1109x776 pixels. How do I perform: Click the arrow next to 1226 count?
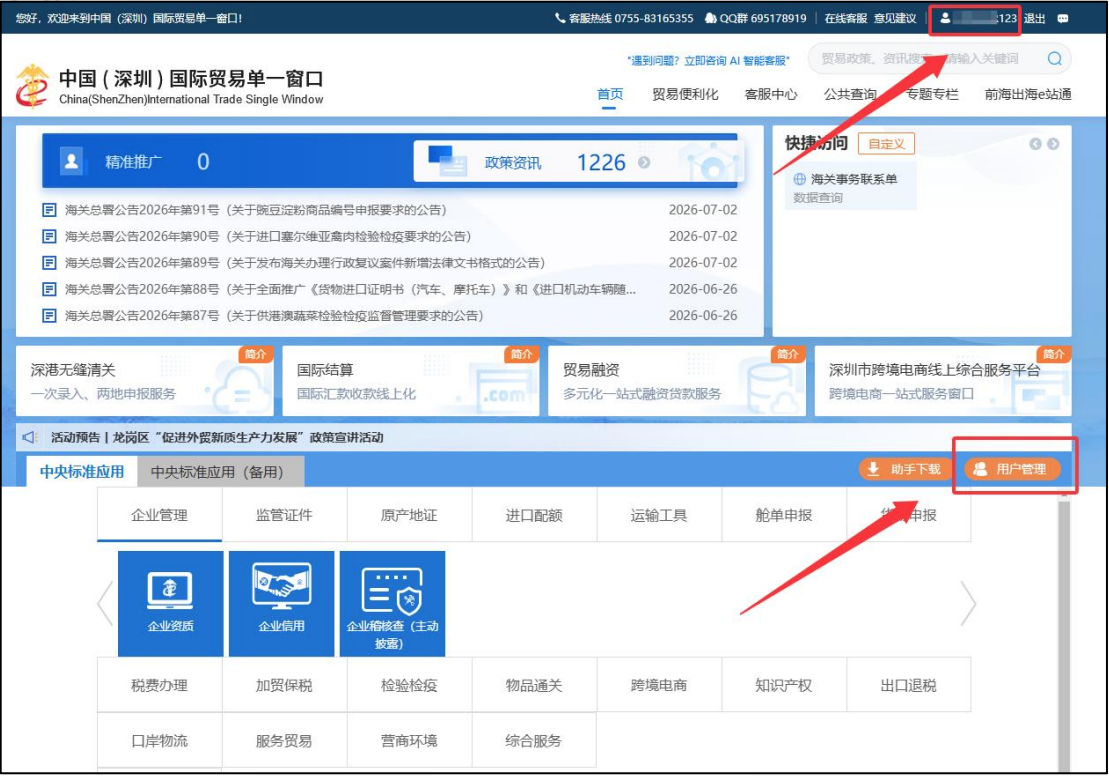pos(644,162)
